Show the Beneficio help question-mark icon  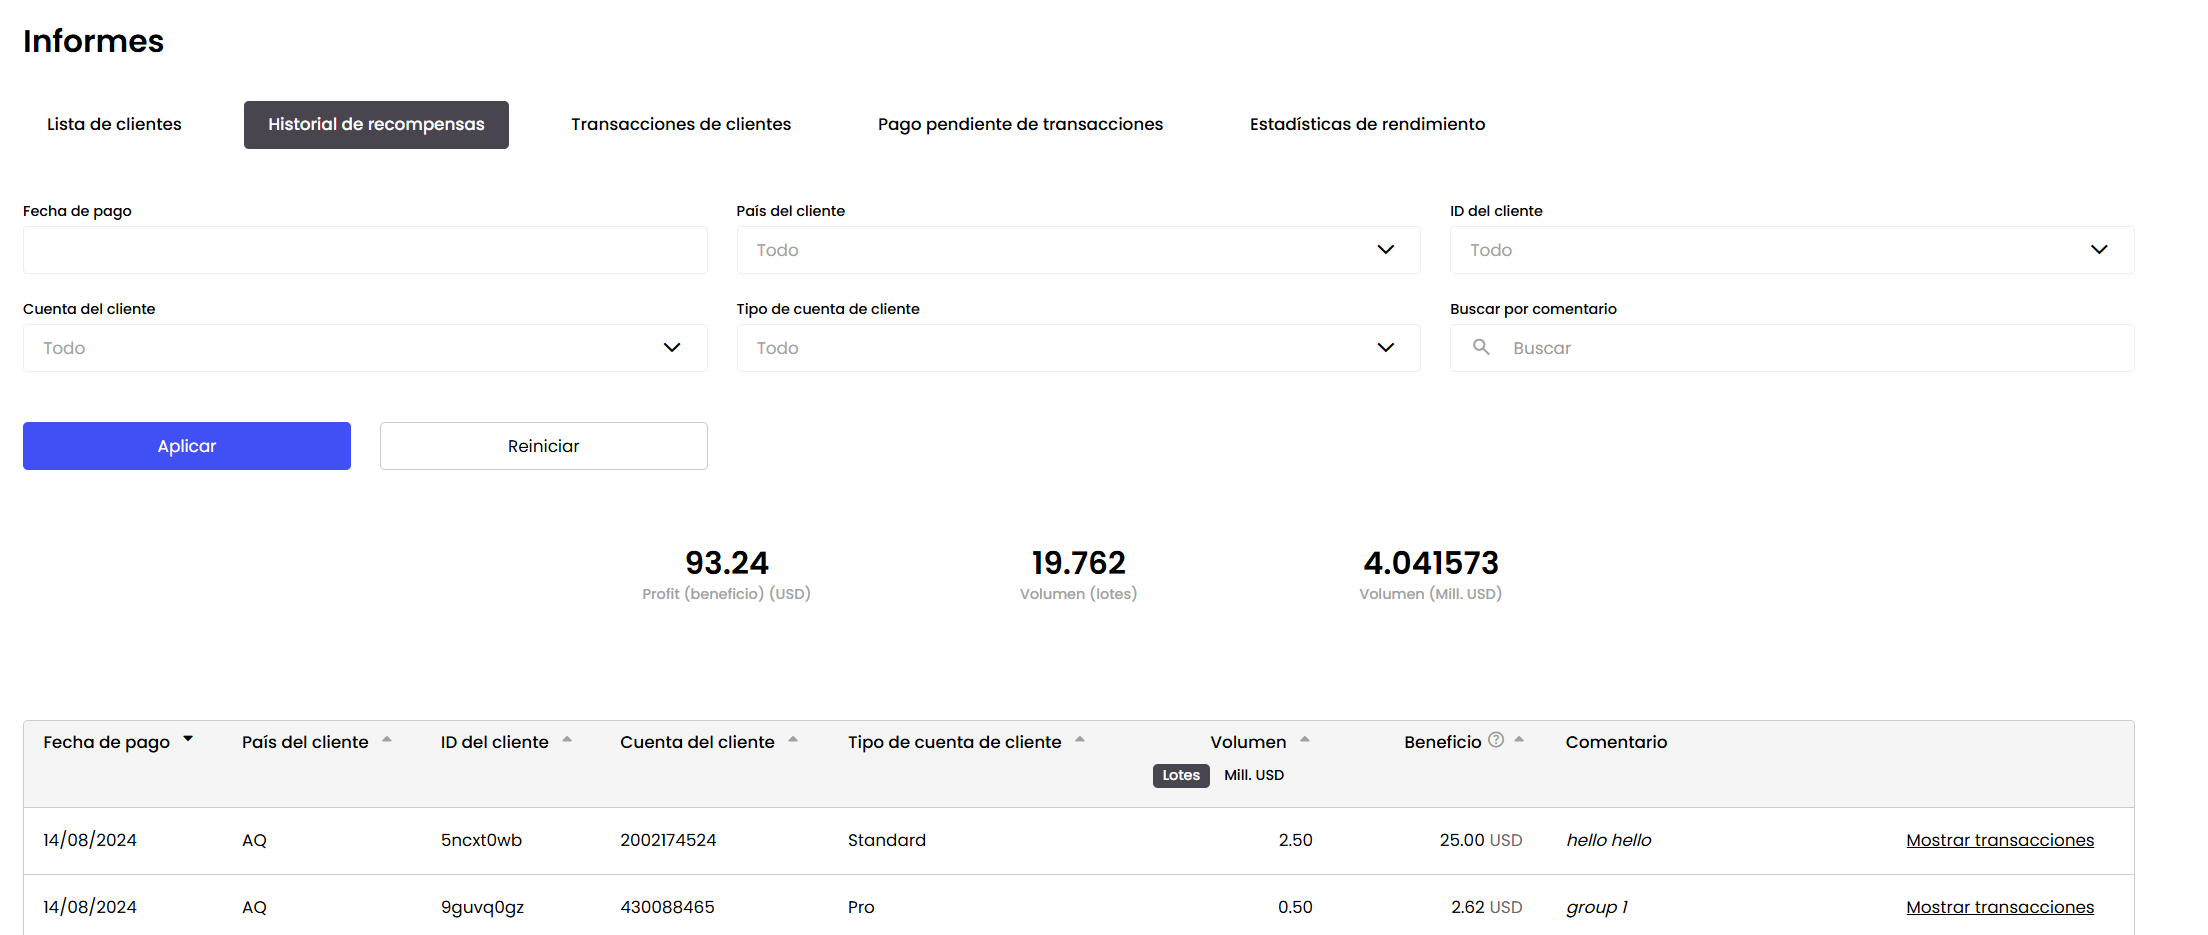point(1496,740)
